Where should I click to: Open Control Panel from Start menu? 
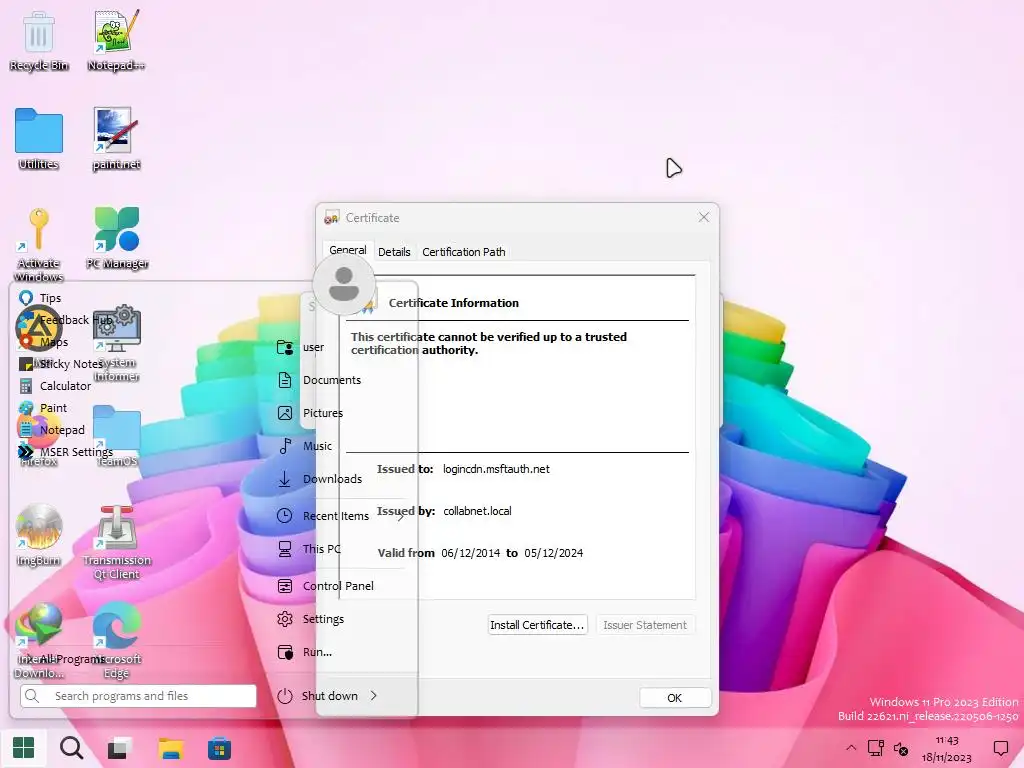click(325, 586)
